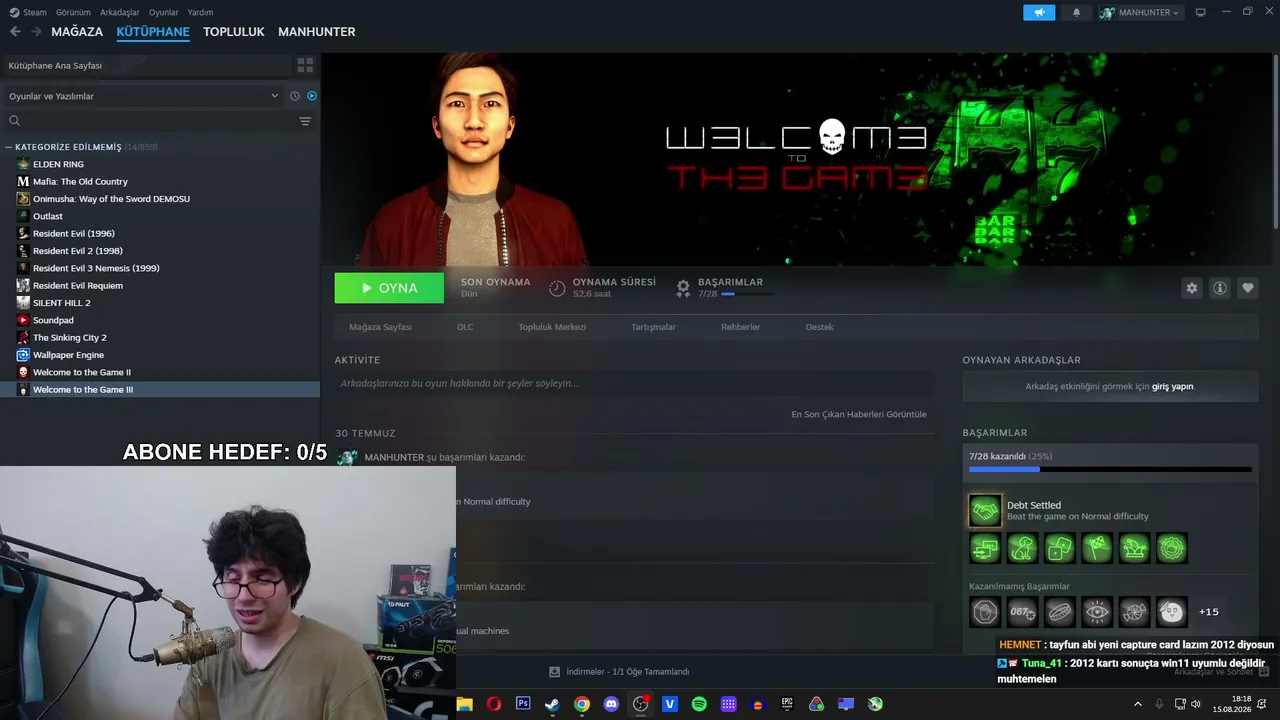The height and width of the screenshot is (720, 1280).
Task: Click the achievements progress bar in the panel
Action: [1110, 469]
